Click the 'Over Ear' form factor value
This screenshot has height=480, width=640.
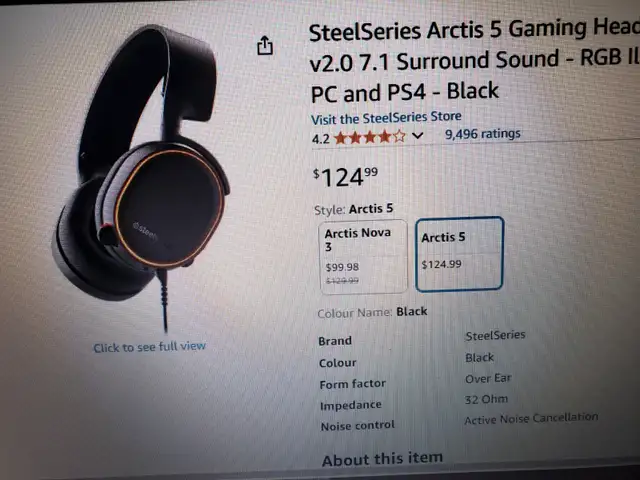coord(488,378)
